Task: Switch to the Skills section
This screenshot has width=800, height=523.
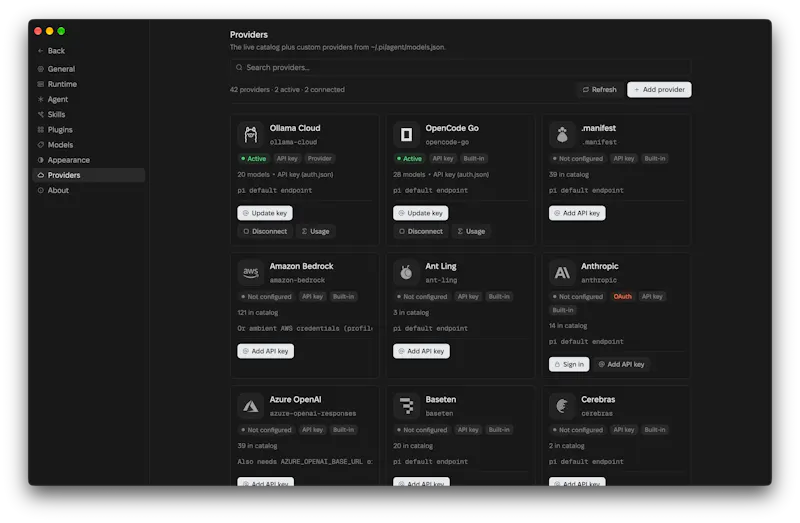Action: pyautogui.click(x=89, y=114)
